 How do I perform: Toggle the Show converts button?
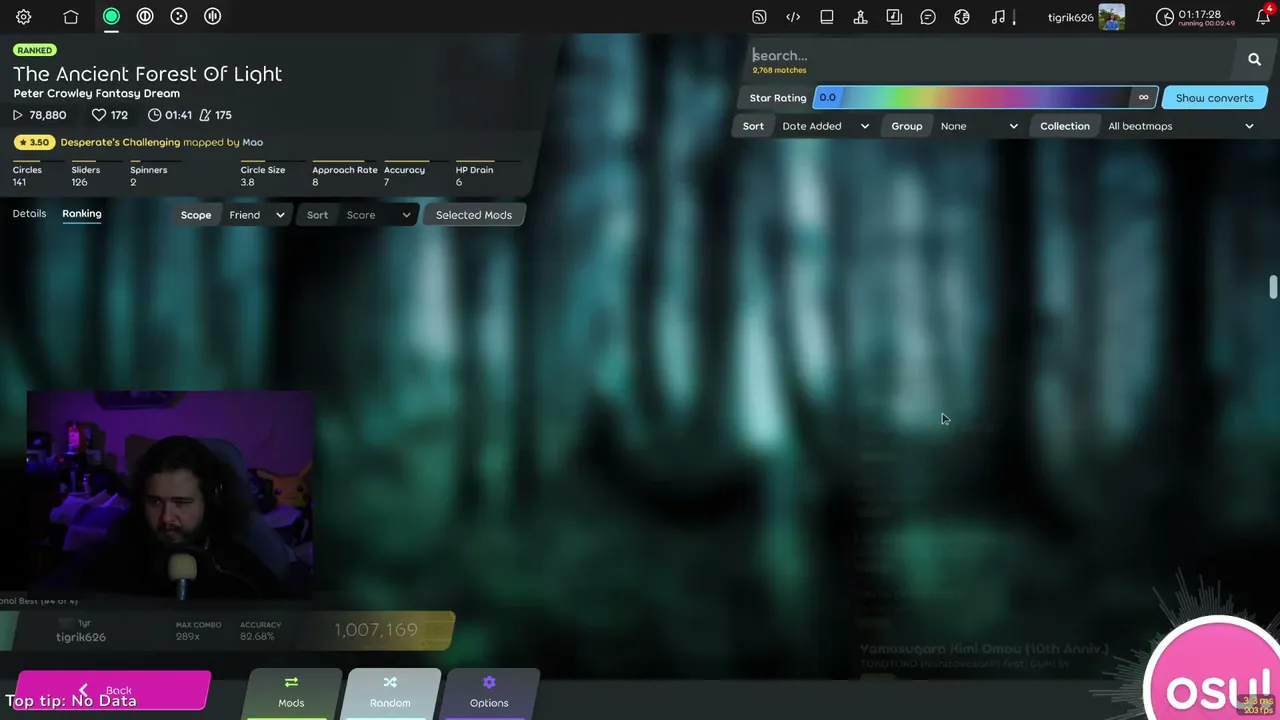1214,98
